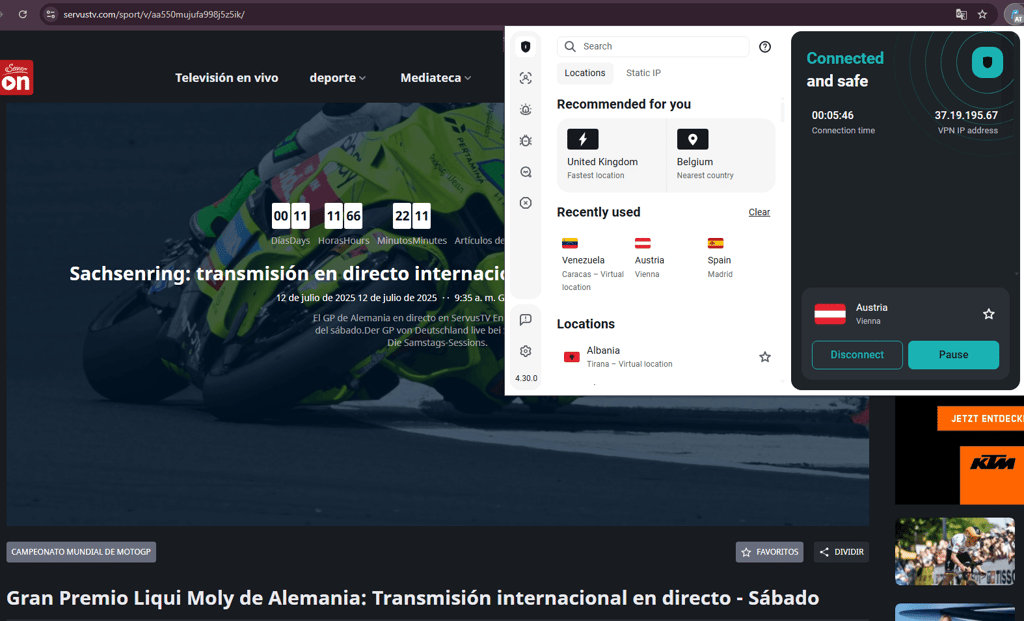Click the search magnifier in VPN search box

point(570,46)
